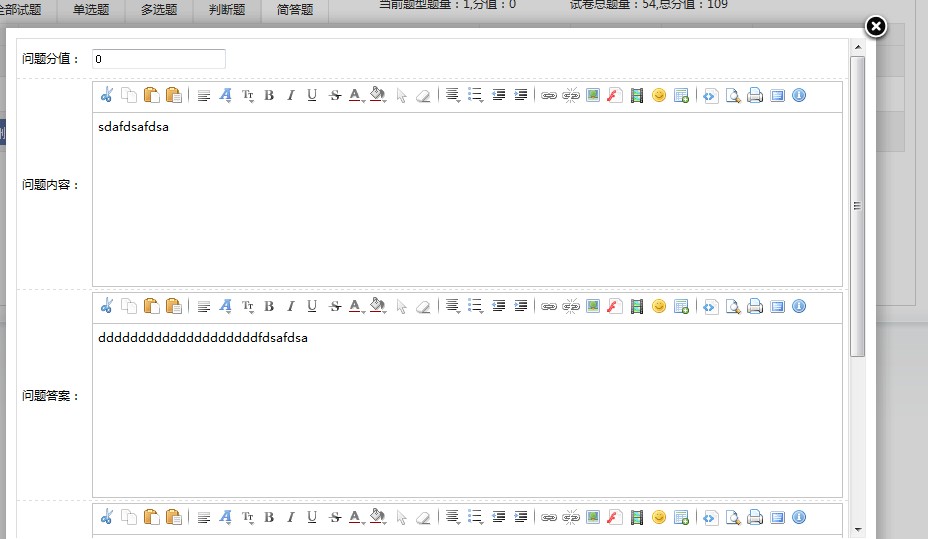The height and width of the screenshot is (539, 928).
Task: Click into the 问题答案 text area with ddddd text
Action: [467, 410]
